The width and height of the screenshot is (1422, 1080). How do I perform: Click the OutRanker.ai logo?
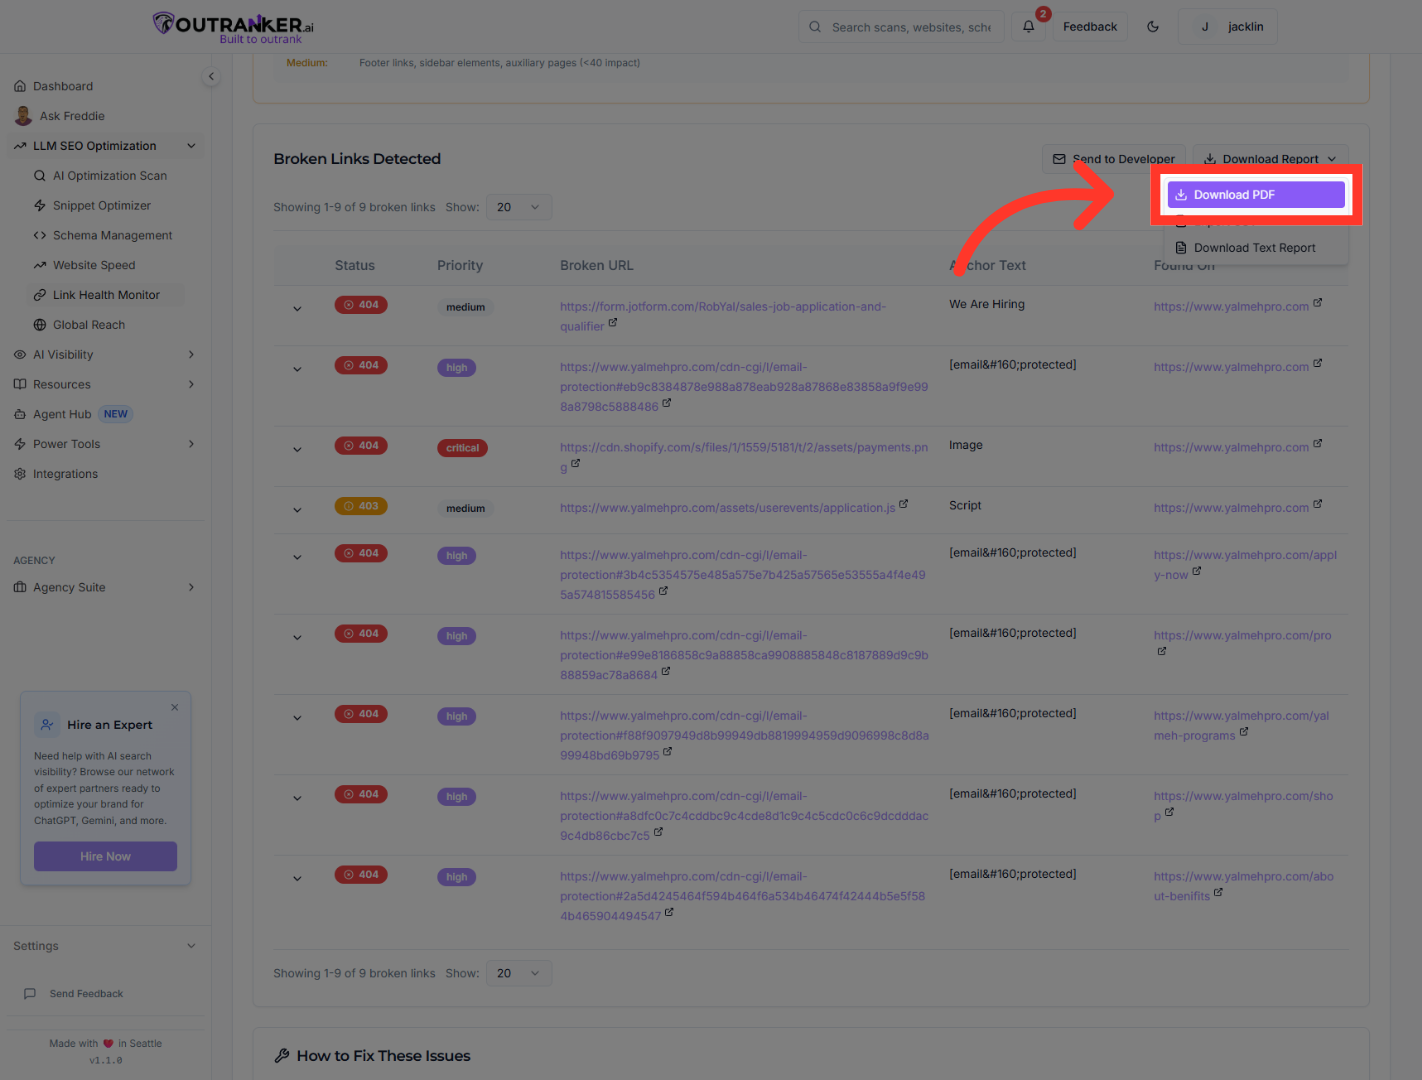pyautogui.click(x=234, y=27)
